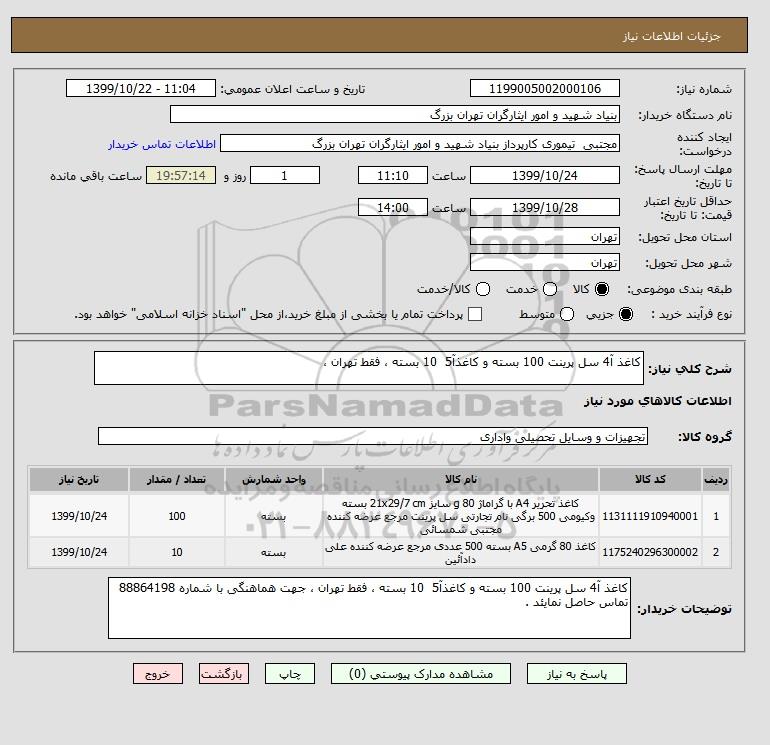
Task: Click the remaining time 19:57:14 field
Action: coord(181,175)
